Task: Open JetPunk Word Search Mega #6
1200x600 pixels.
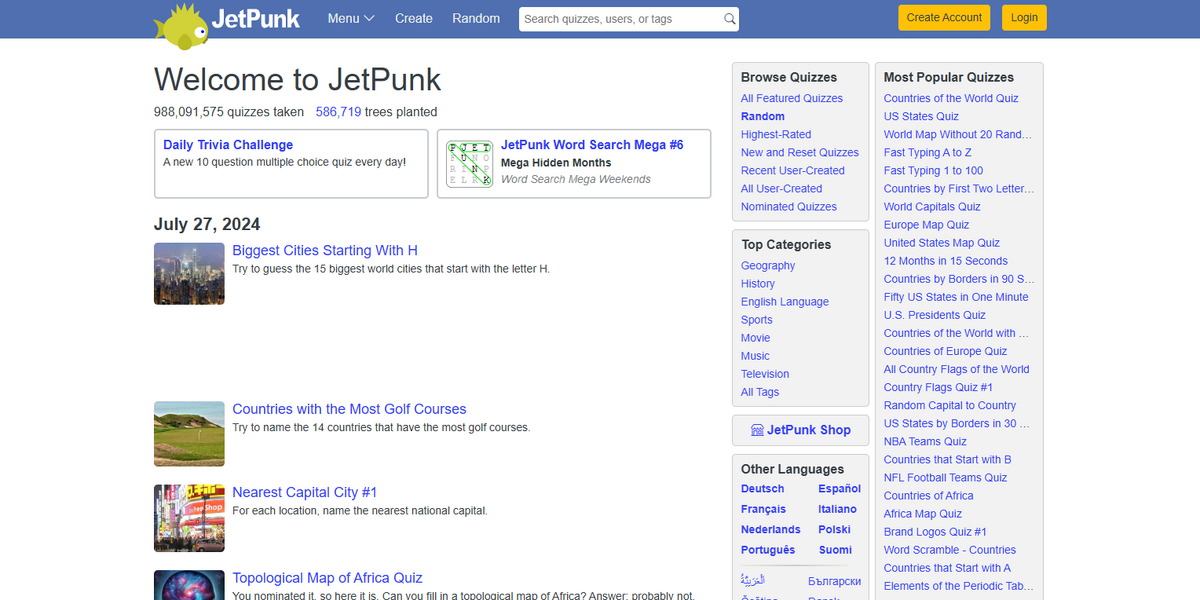Action: (592, 145)
